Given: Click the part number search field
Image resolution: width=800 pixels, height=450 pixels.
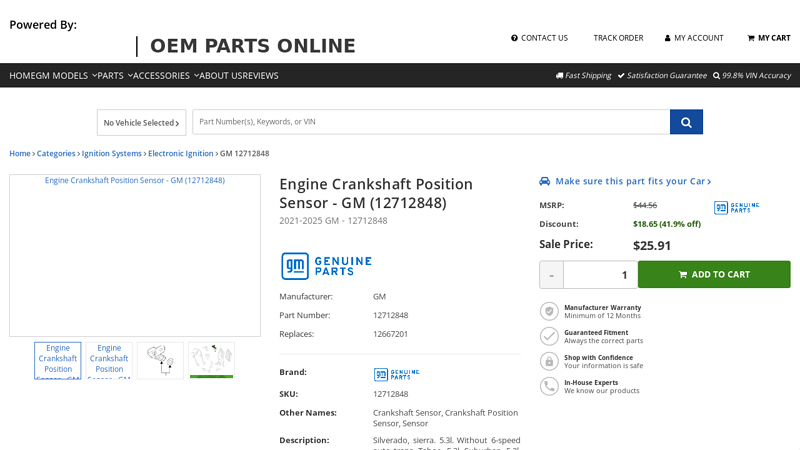Looking at the screenshot, I should coord(430,122).
